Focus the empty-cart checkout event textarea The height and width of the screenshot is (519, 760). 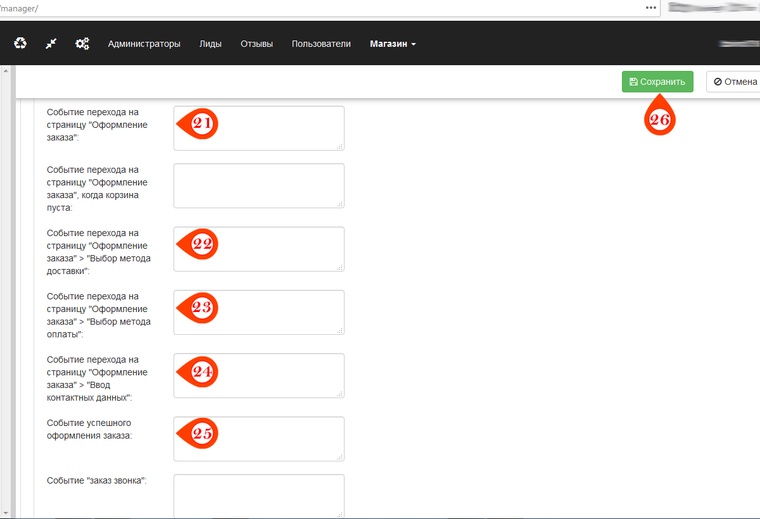point(258,186)
